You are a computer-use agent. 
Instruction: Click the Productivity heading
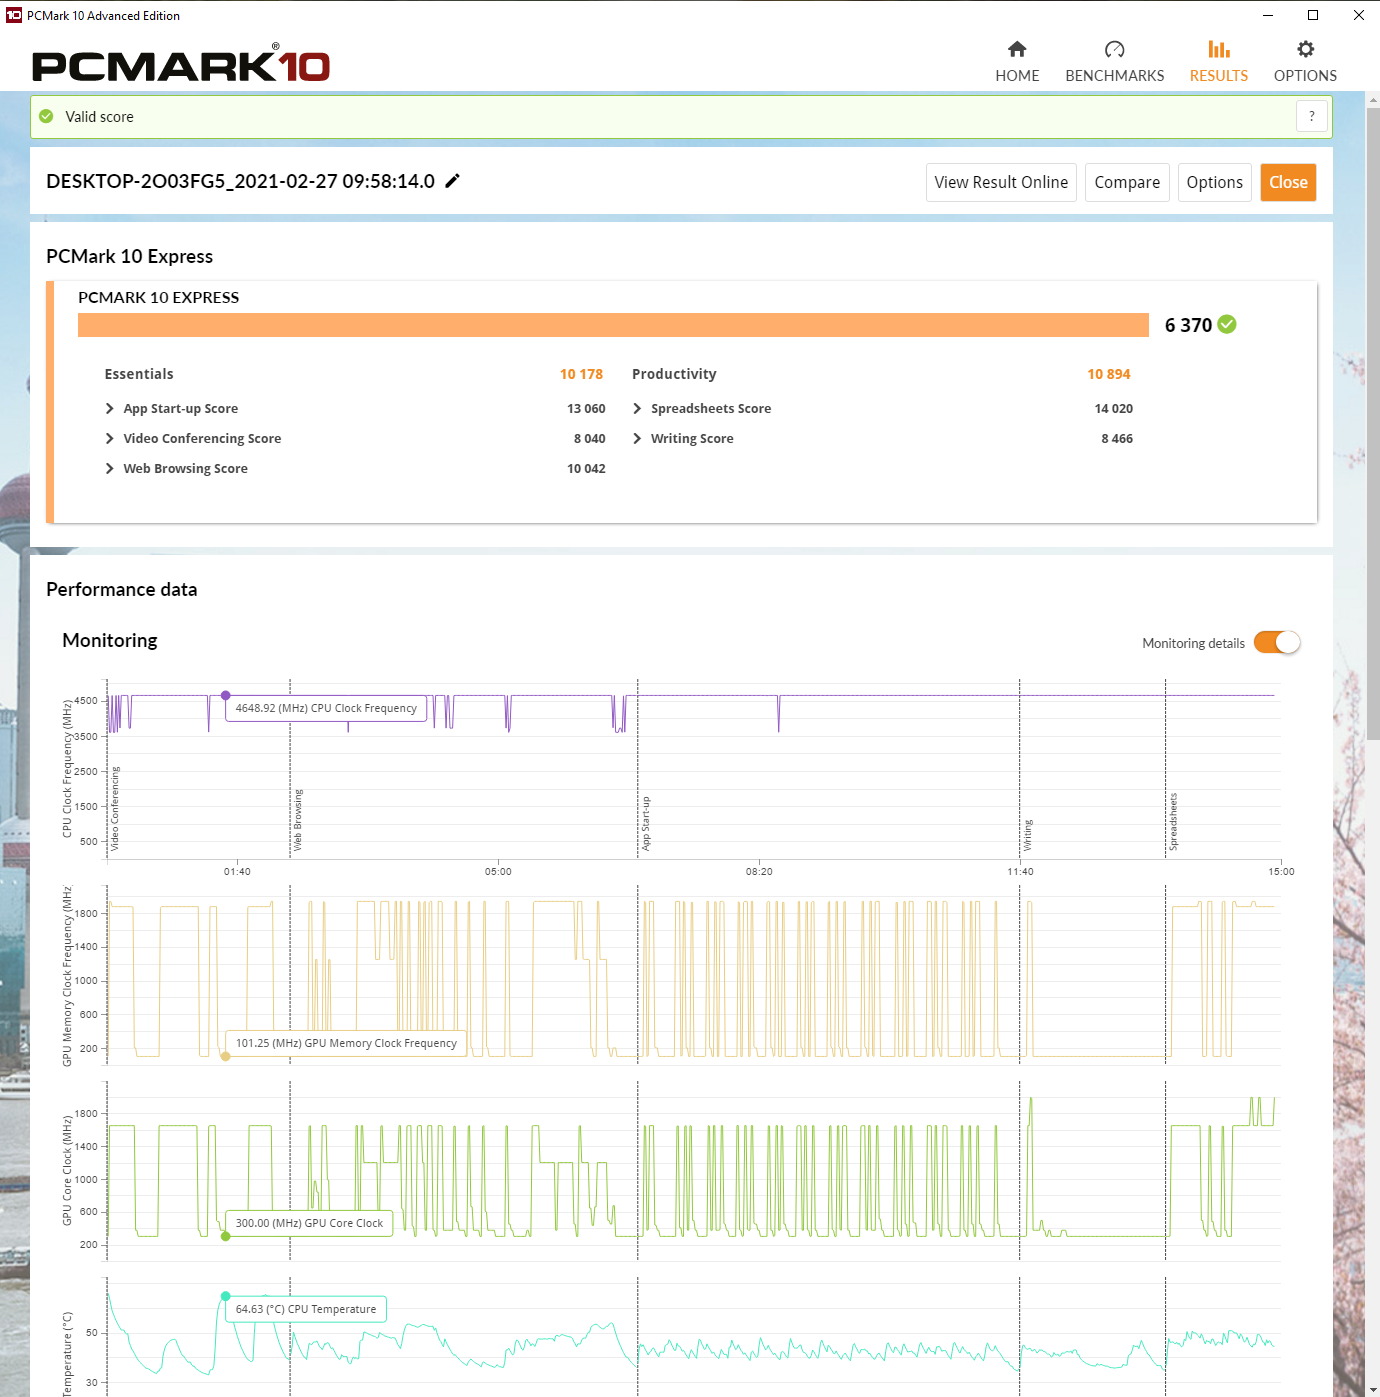pos(674,374)
